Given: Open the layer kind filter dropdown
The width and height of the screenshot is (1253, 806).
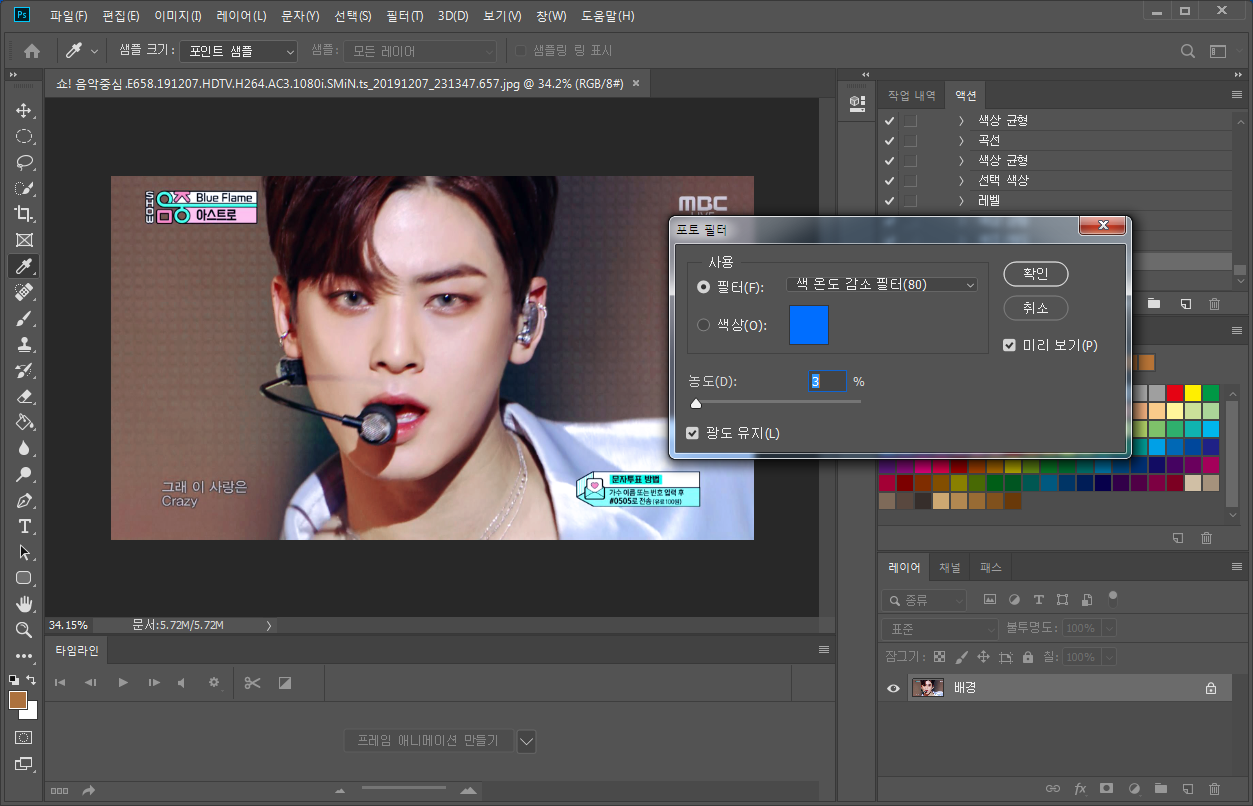Looking at the screenshot, I should coord(924,600).
